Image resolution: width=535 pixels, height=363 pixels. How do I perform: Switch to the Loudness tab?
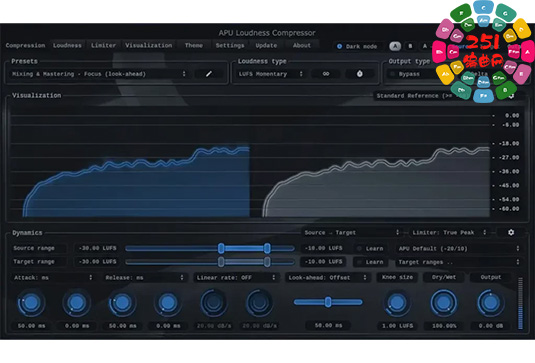click(67, 45)
